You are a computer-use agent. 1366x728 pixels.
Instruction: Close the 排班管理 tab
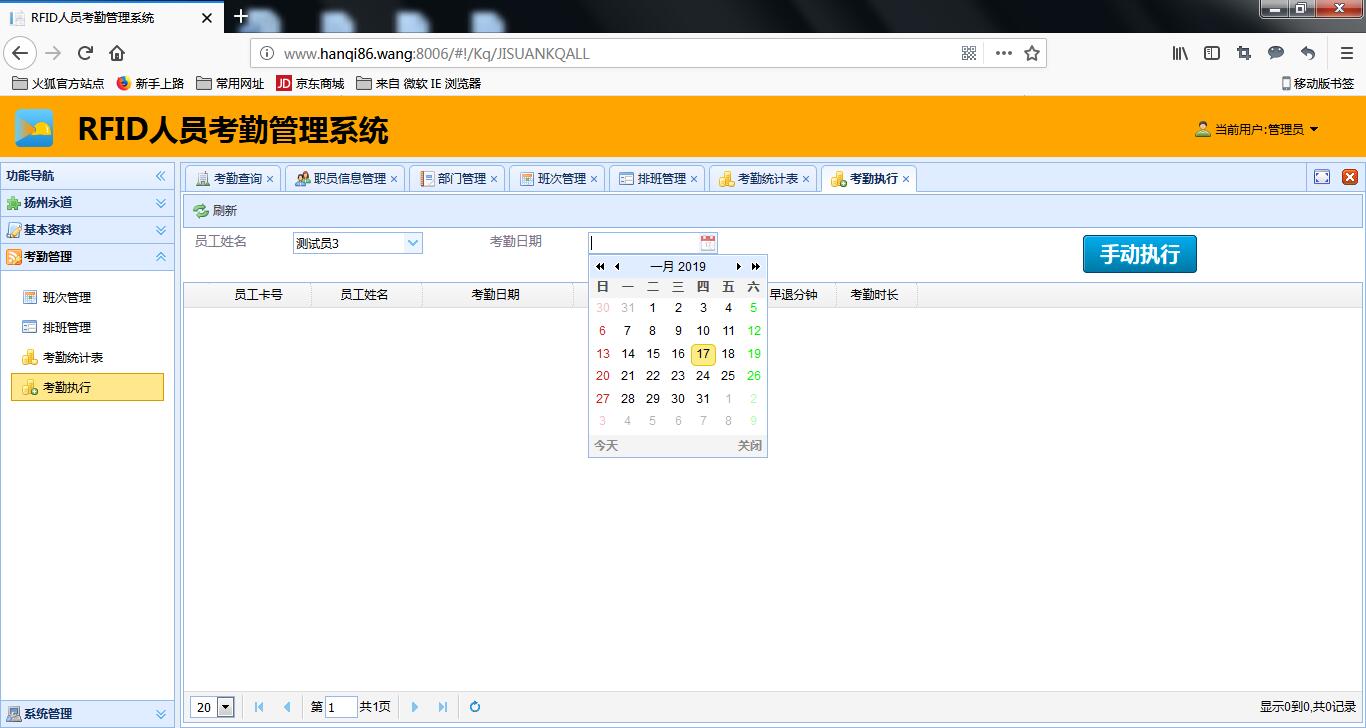pyautogui.click(x=694, y=179)
